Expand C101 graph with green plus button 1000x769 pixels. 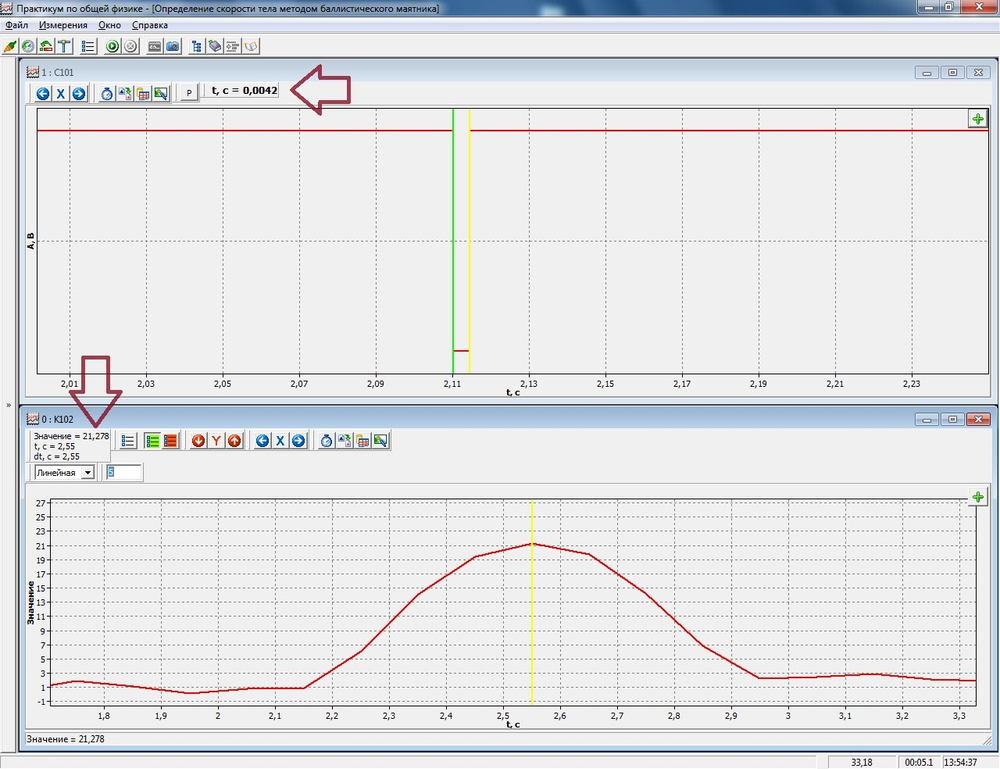(977, 119)
